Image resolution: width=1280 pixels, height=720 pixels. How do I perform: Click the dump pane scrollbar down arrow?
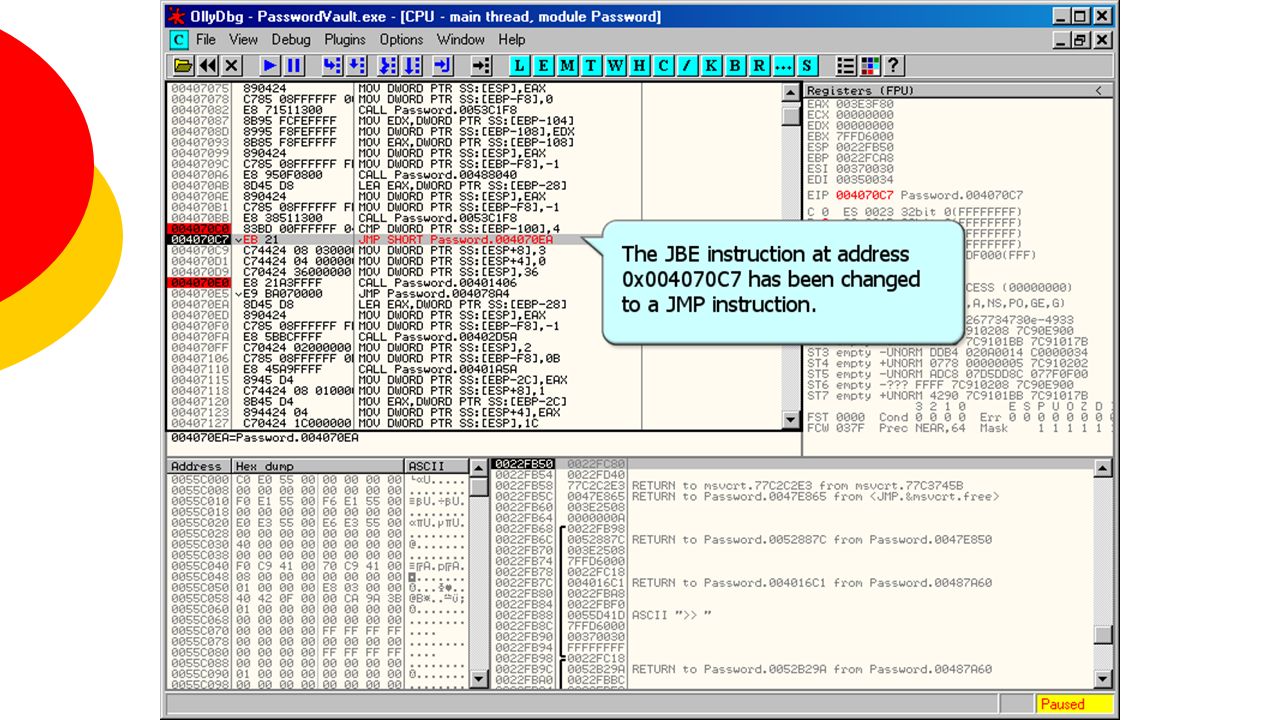(480, 679)
